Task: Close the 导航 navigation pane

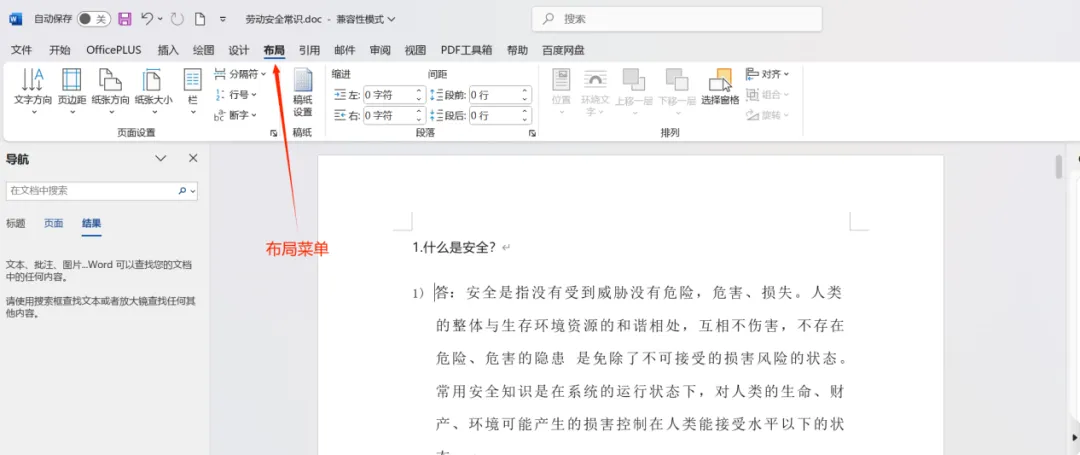Action: (x=193, y=158)
